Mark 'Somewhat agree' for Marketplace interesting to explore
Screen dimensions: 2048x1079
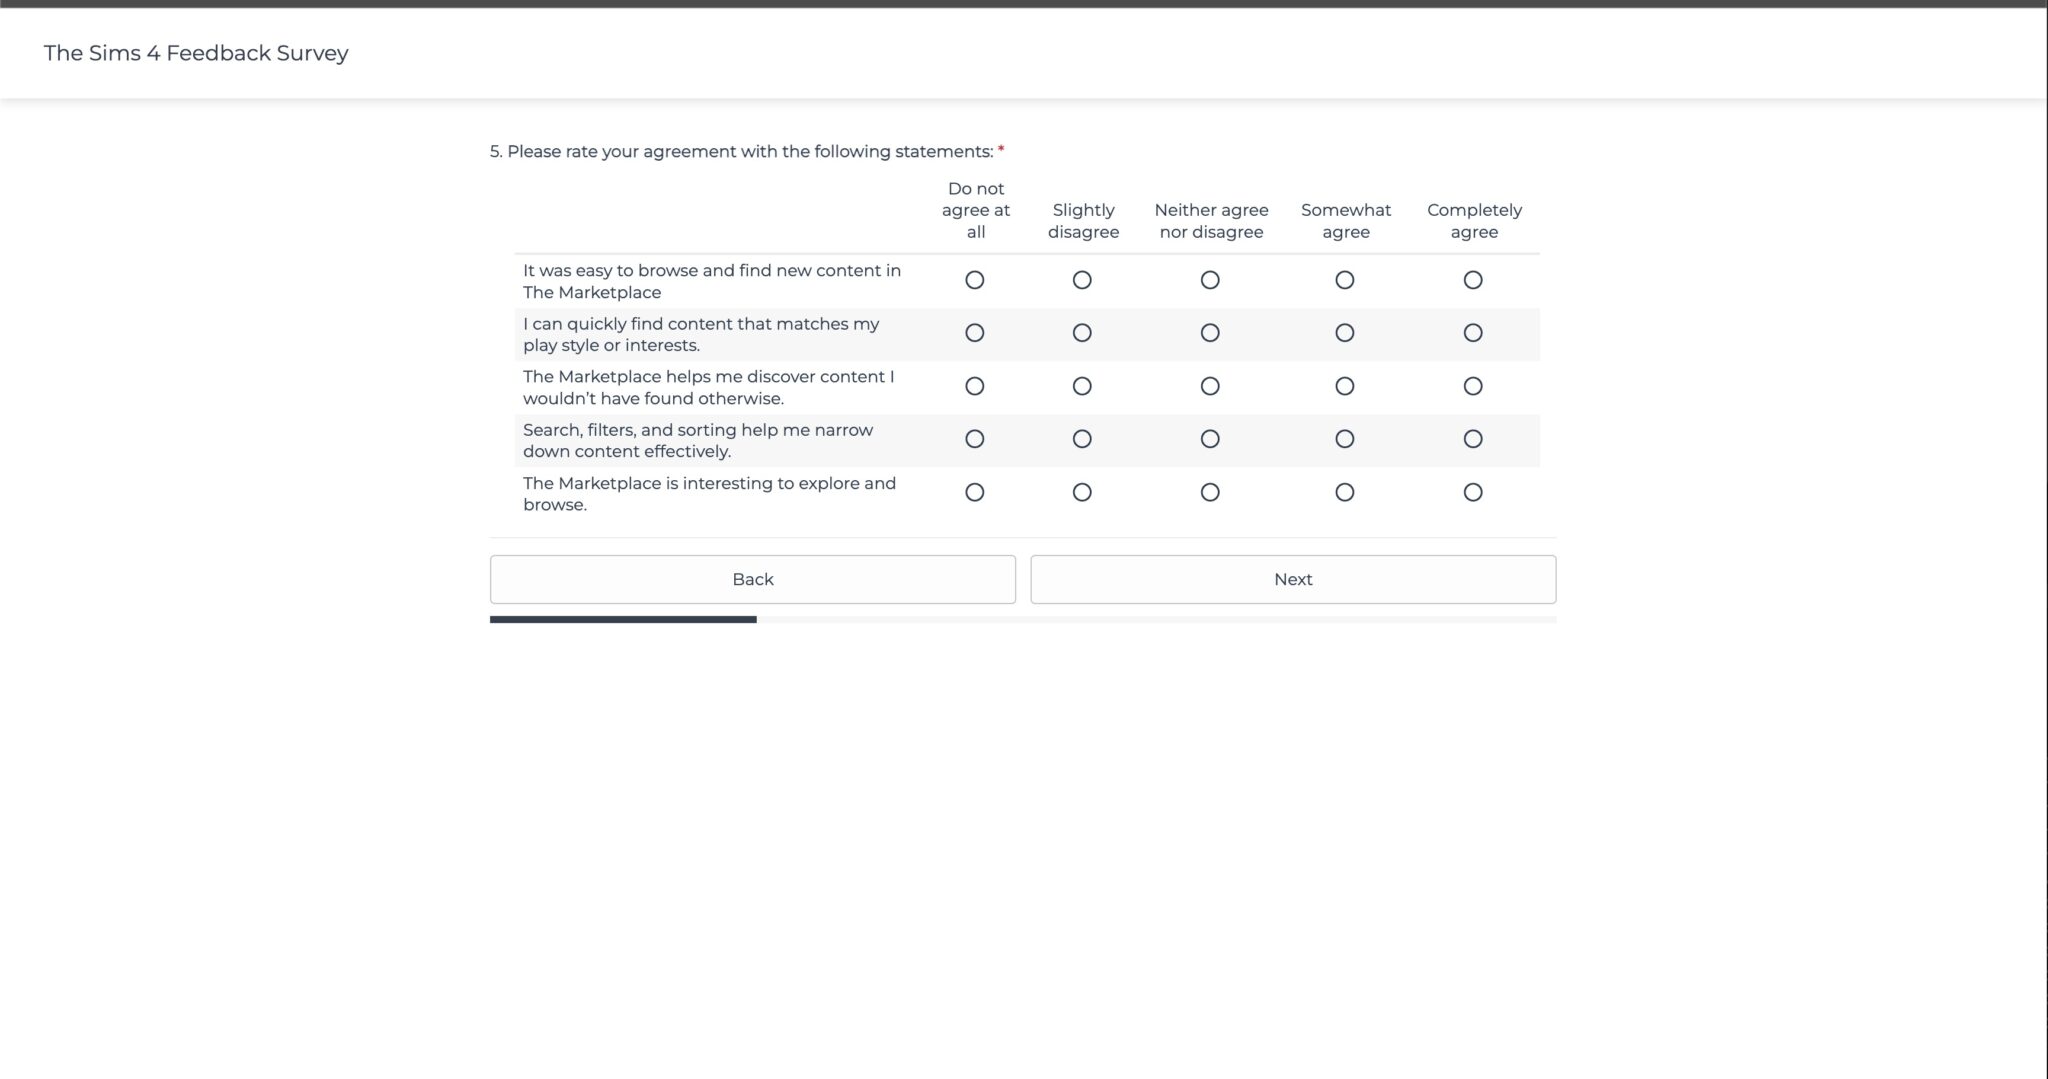(x=1345, y=492)
